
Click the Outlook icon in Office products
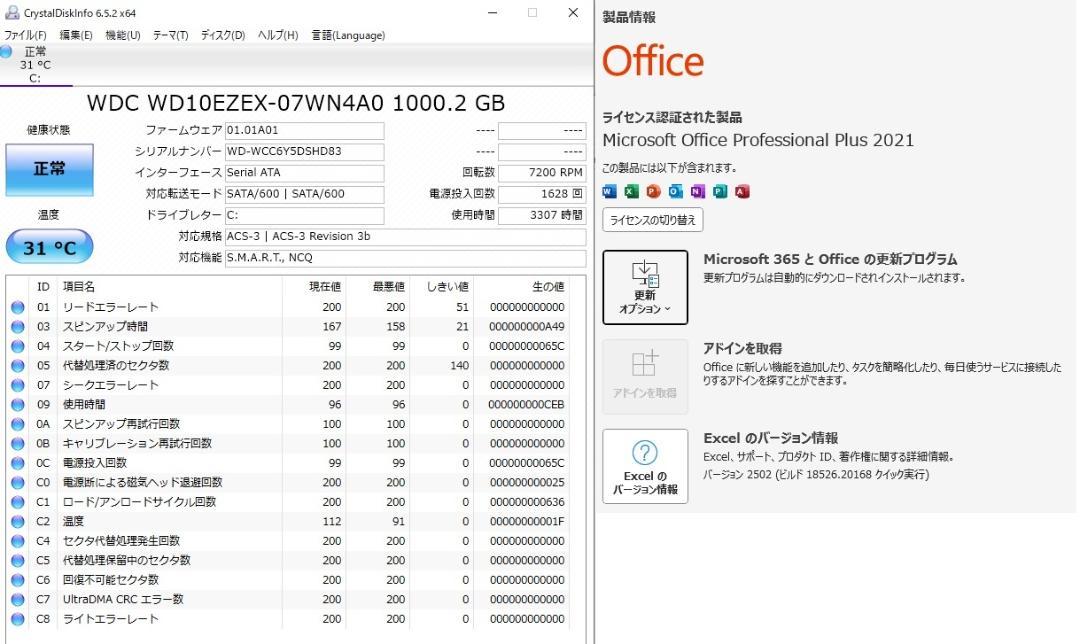[x=676, y=192]
